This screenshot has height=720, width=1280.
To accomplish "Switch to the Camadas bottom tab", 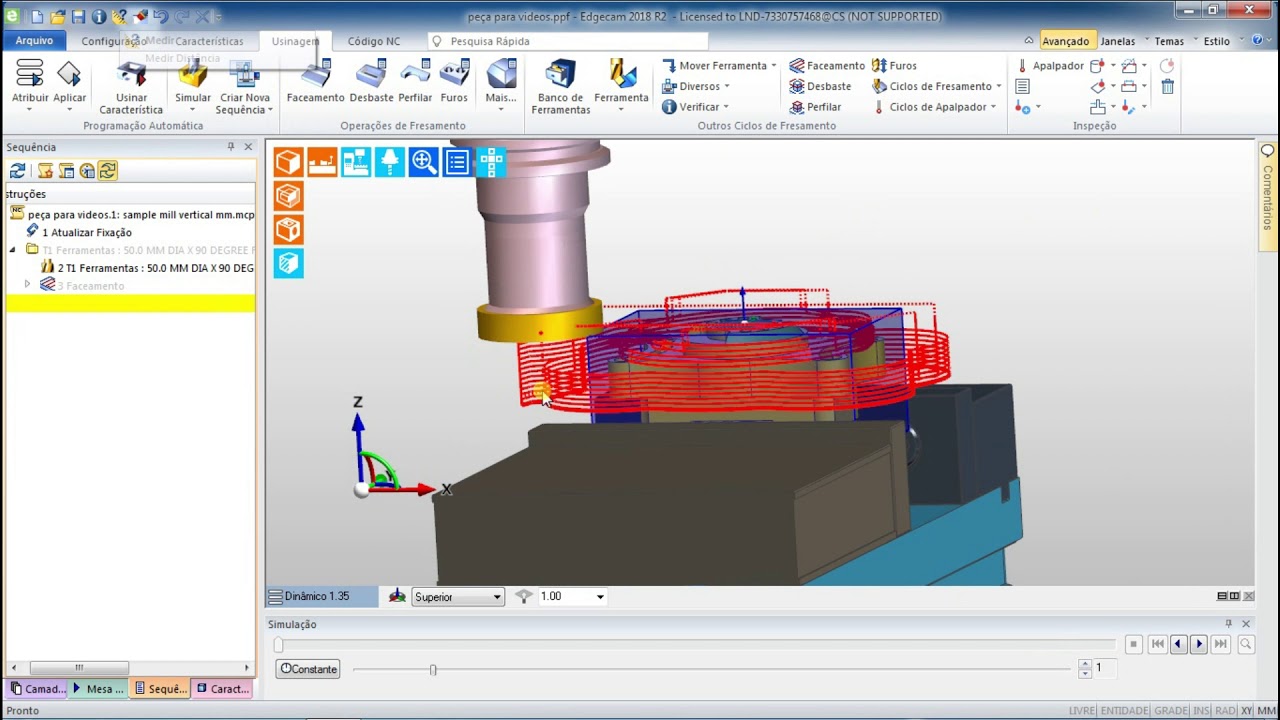I will tap(38, 689).
